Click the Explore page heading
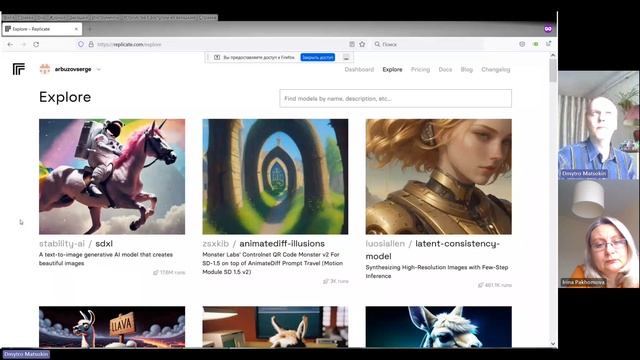Image resolution: width=640 pixels, height=360 pixels. click(65, 97)
